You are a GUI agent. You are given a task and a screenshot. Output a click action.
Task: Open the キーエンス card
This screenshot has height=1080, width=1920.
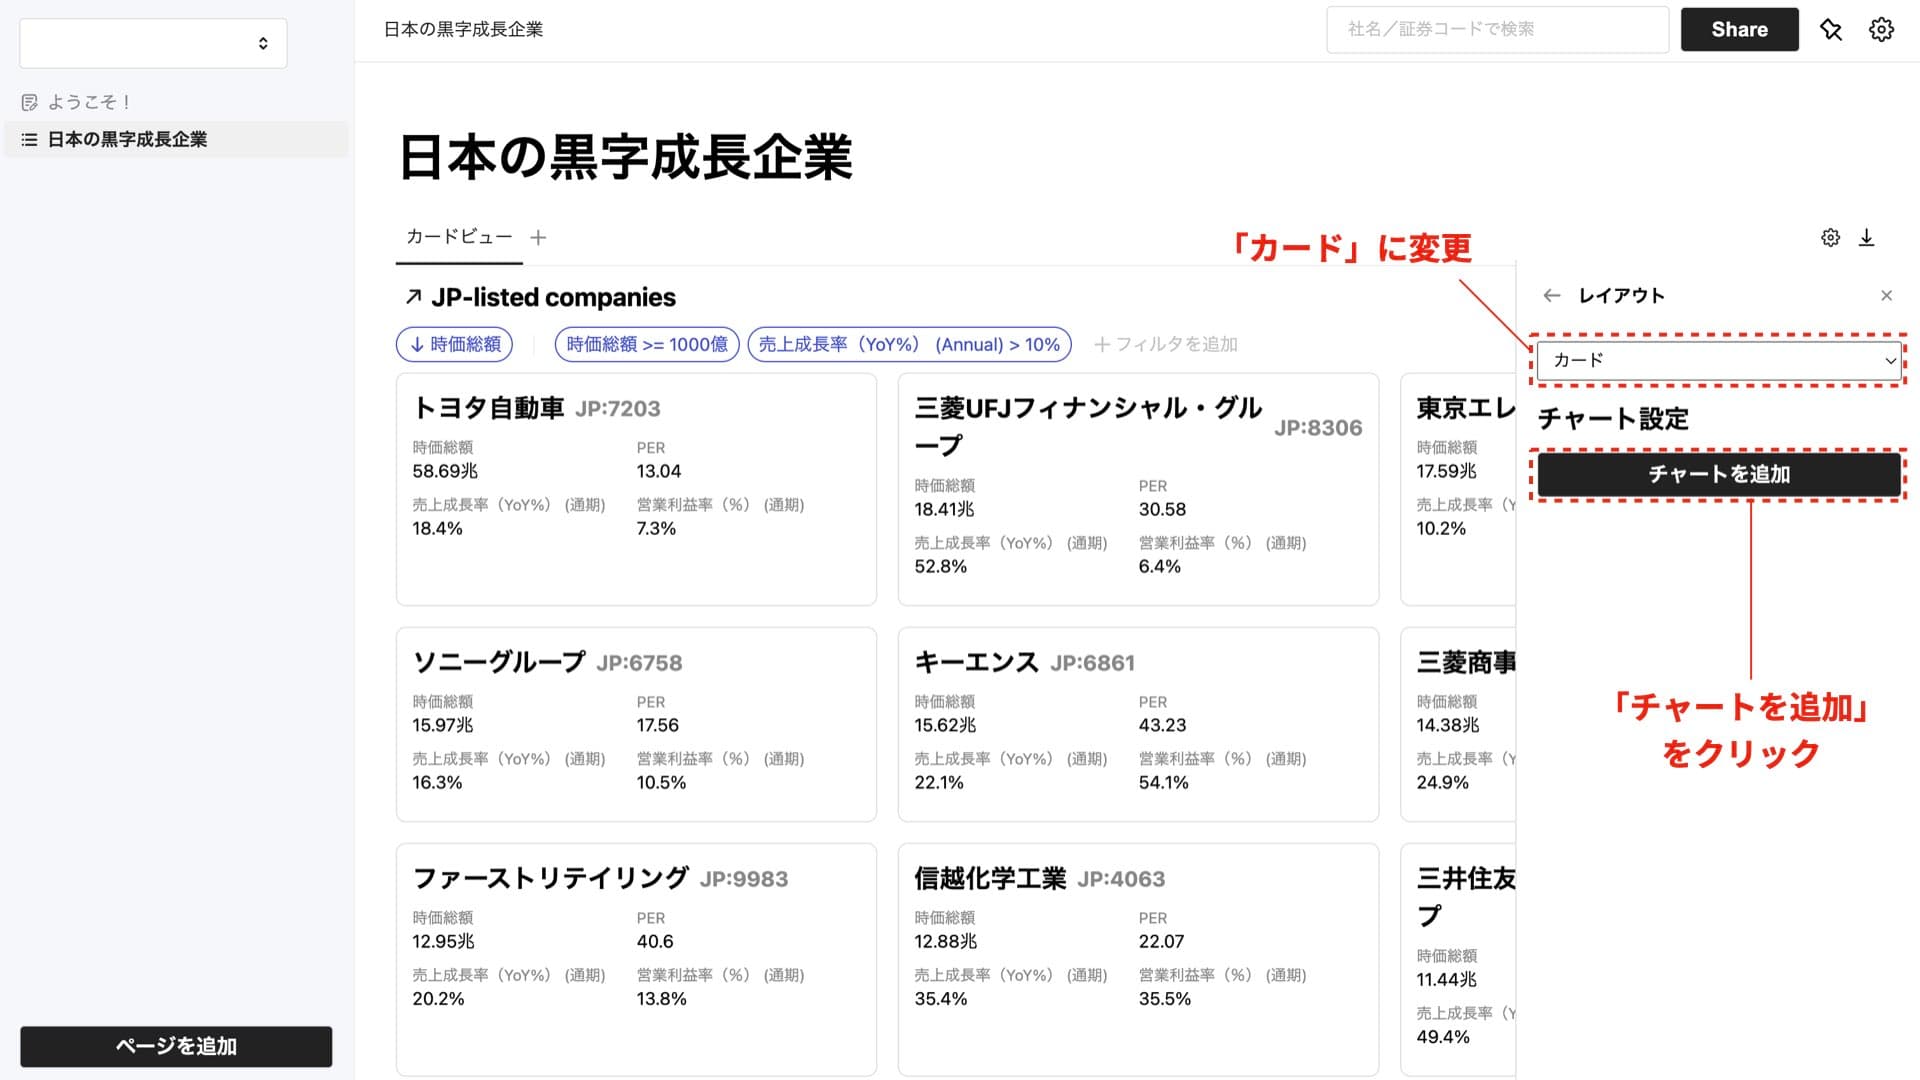click(1138, 725)
